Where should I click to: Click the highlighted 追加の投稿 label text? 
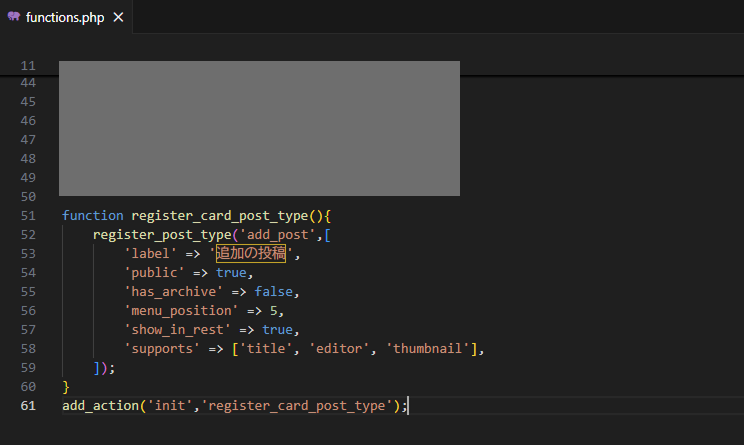tap(250, 253)
